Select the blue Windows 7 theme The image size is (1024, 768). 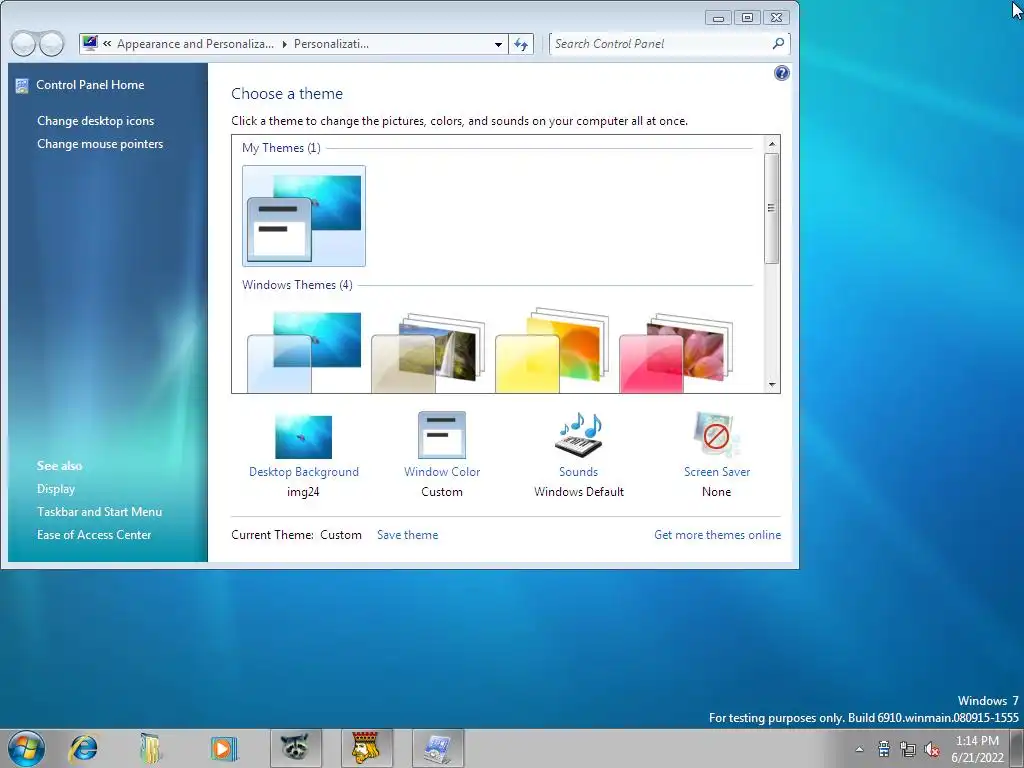[x=304, y=351]
